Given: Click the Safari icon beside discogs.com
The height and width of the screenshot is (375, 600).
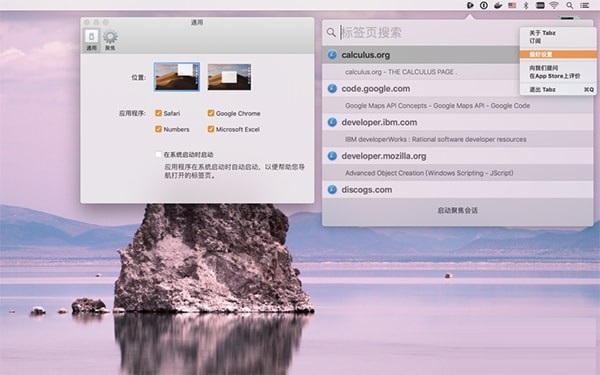Looking at the screenshot, I should 332,190.
